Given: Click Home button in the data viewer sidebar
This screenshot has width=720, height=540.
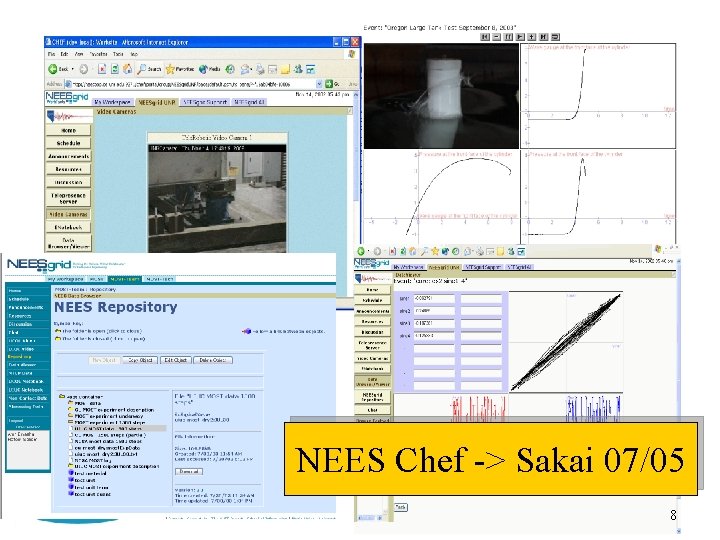Looking at the screenshot, I should [372, 290].
